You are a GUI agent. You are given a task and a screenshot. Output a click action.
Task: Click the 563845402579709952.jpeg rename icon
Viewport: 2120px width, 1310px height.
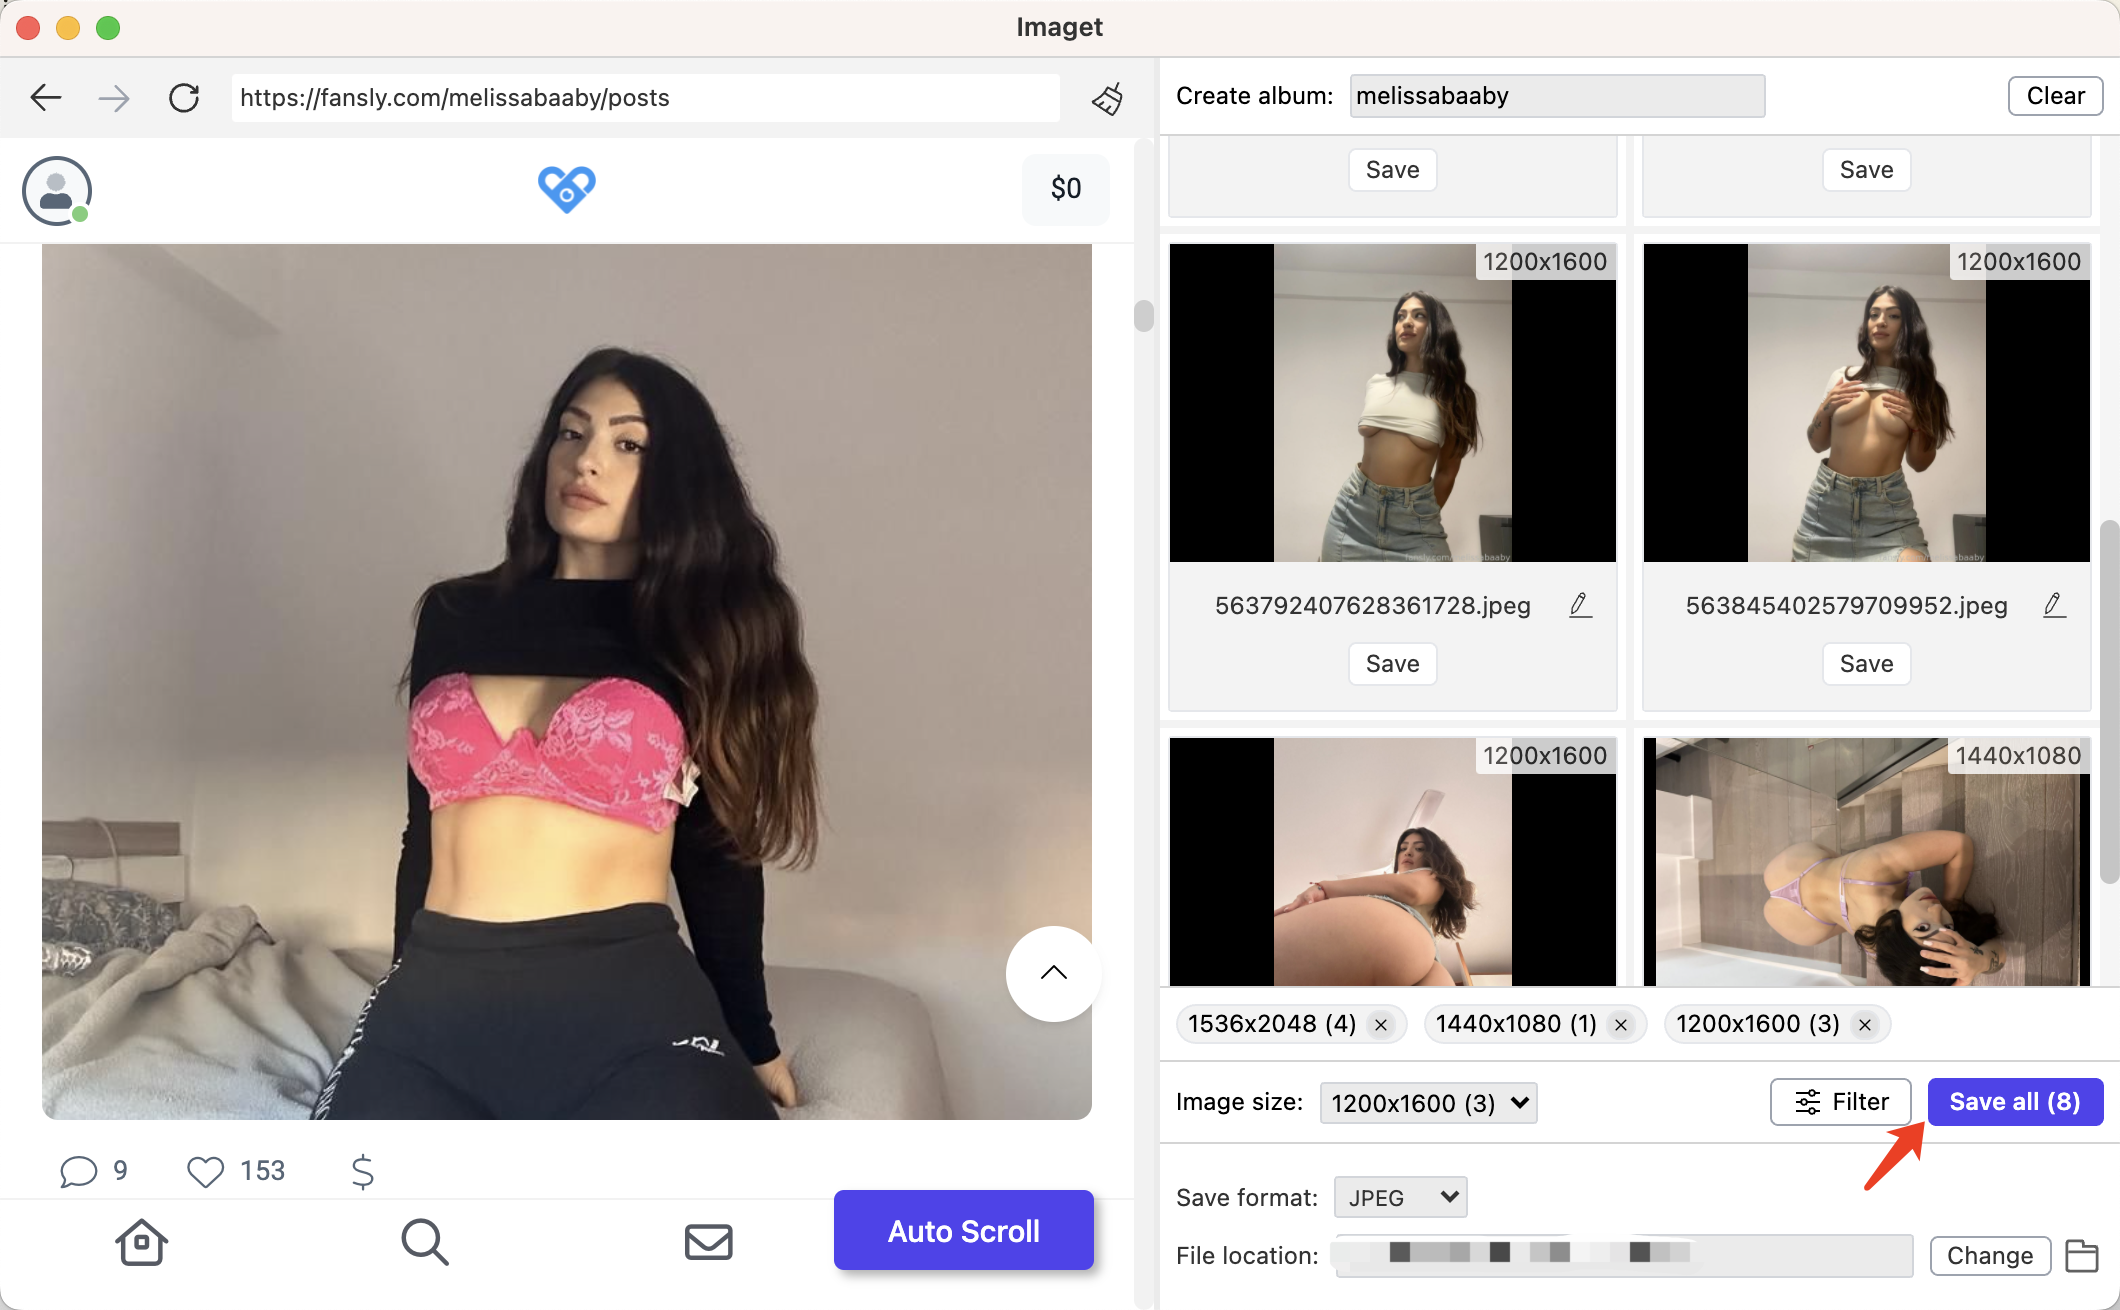tap(2055, 606)
